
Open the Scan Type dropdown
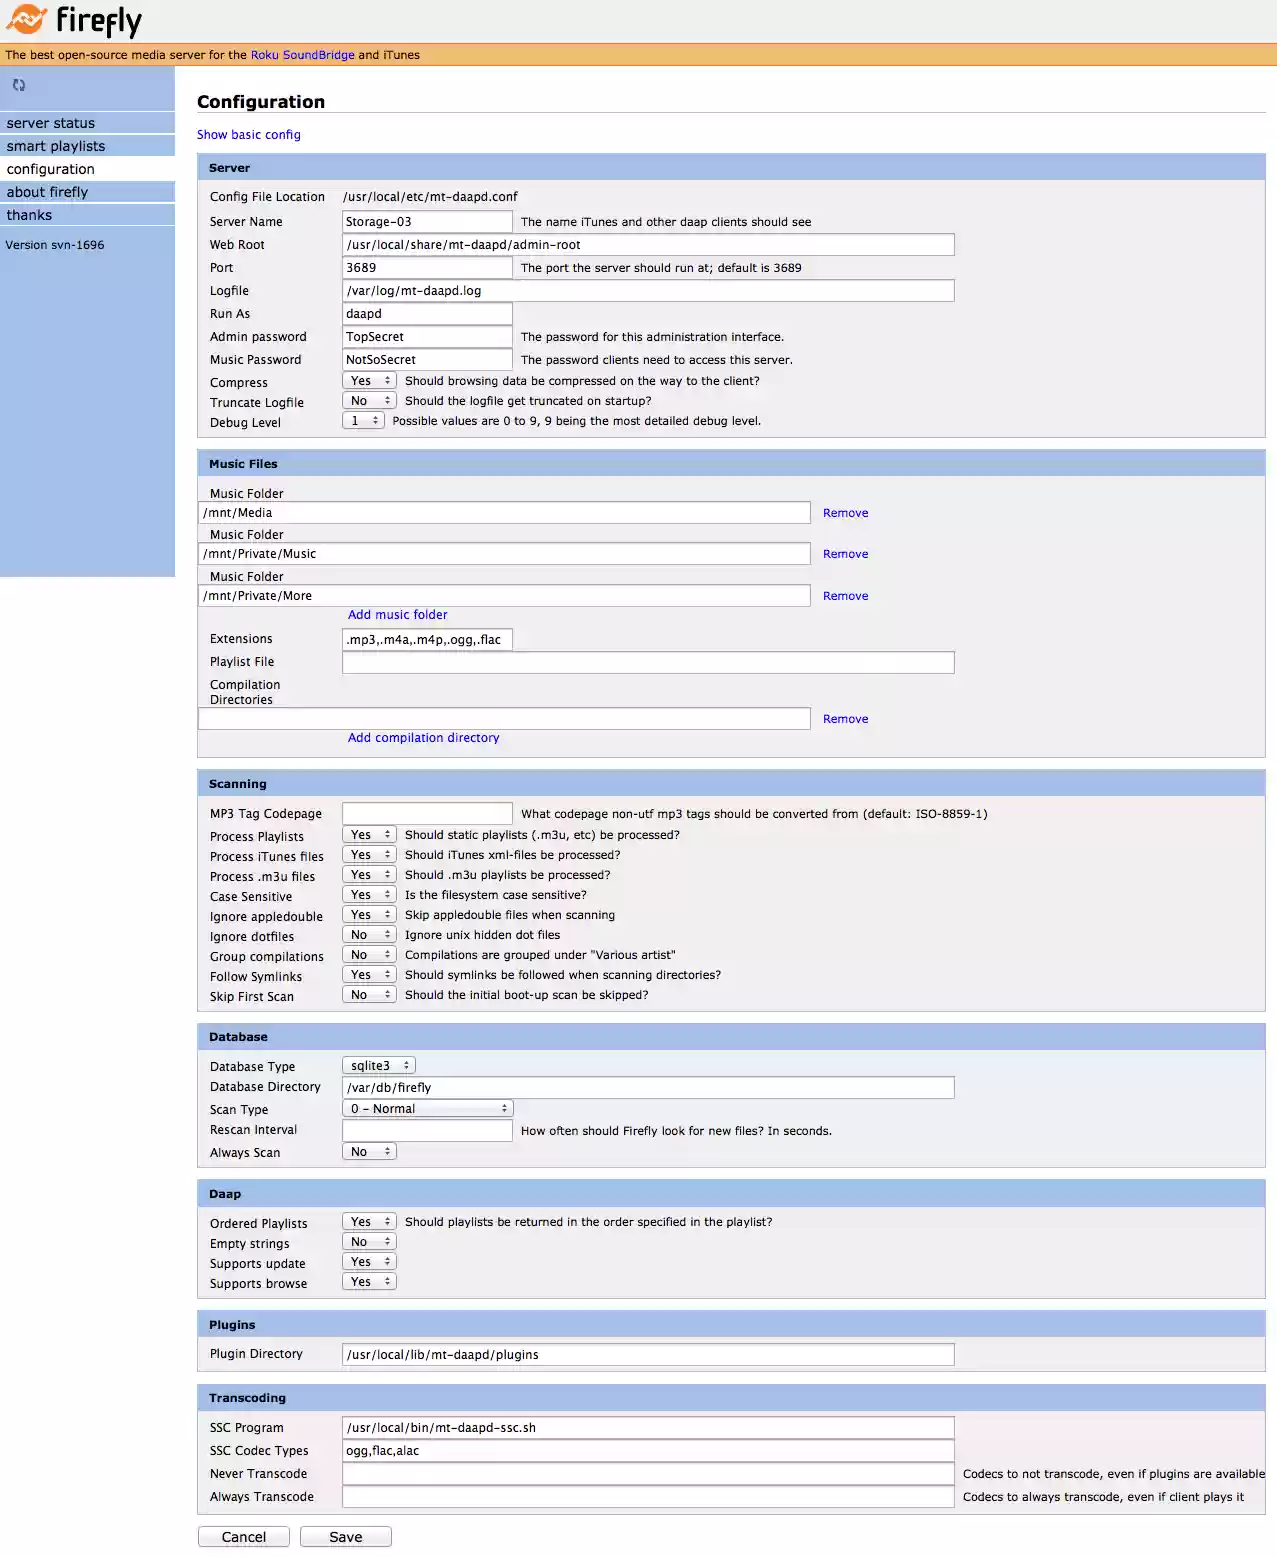pos(427,1109)
